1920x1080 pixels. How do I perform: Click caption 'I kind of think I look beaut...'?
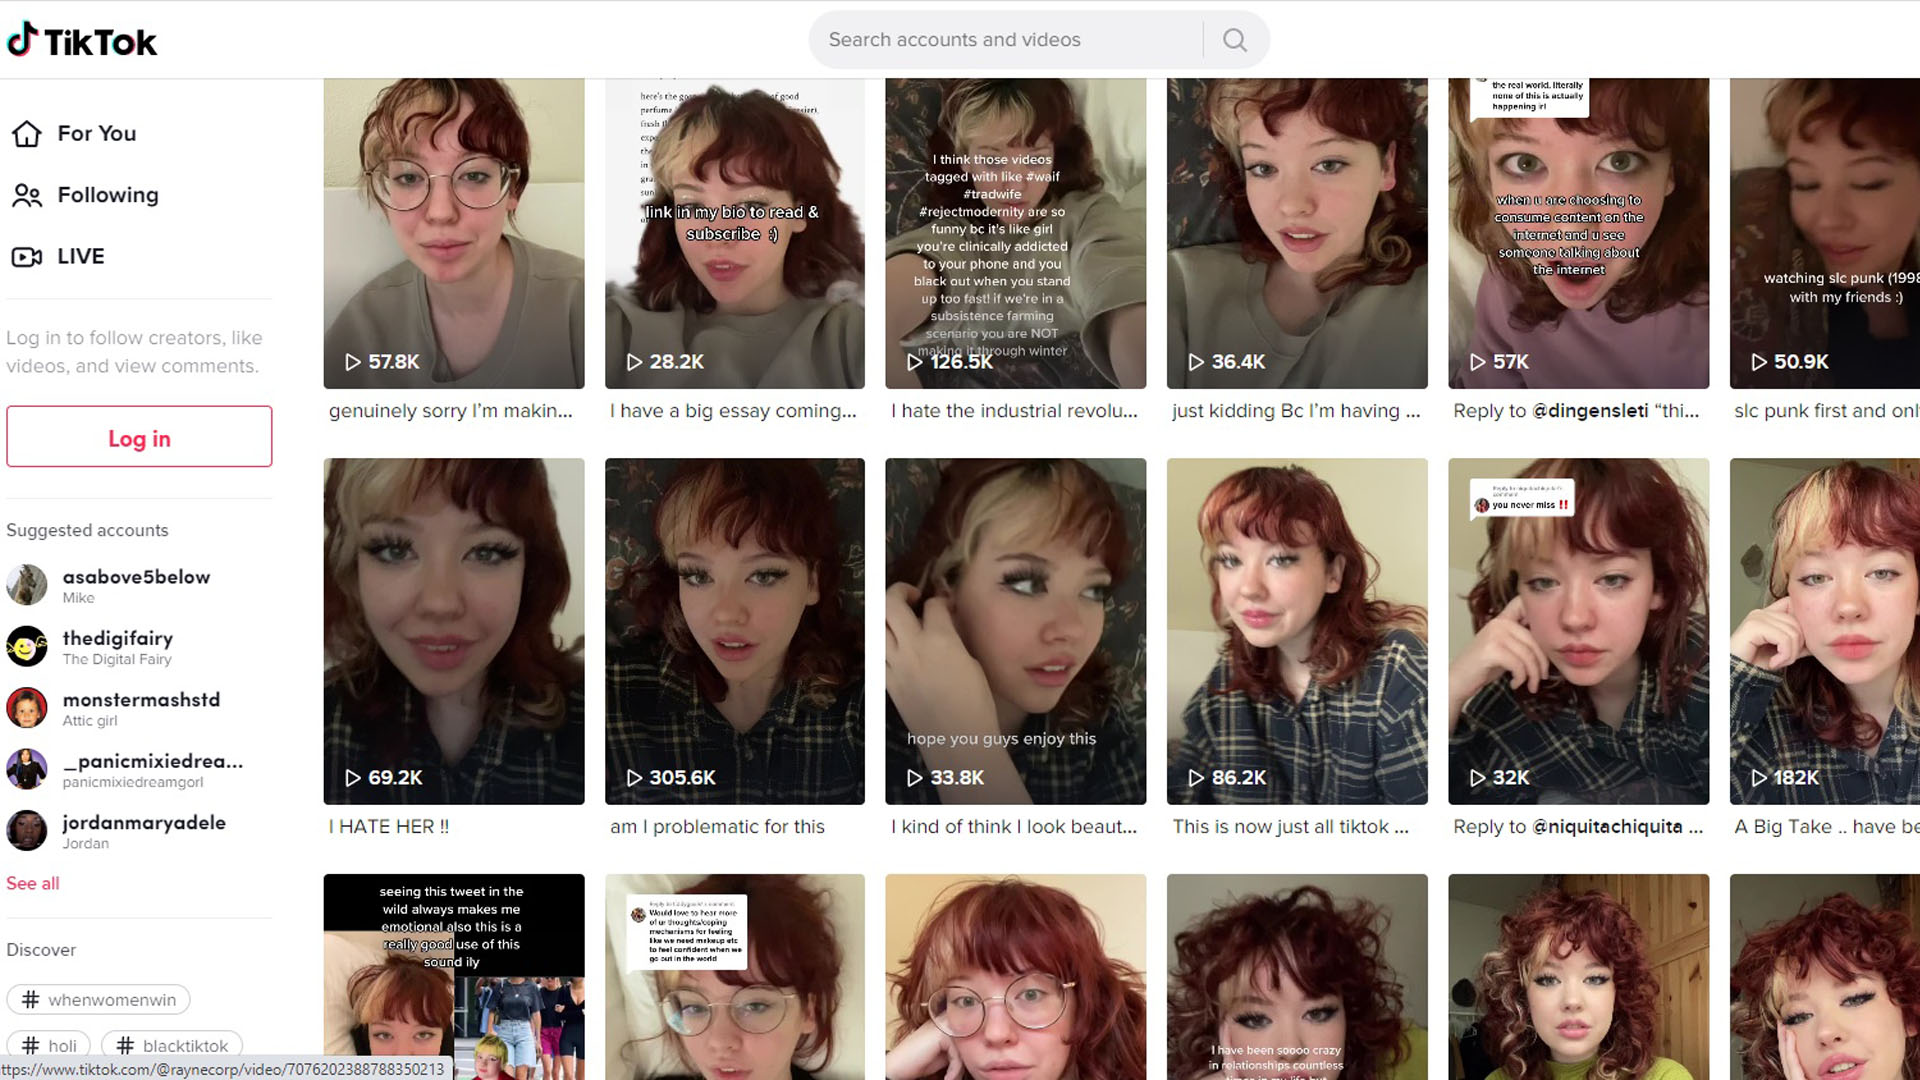[x=1014, y=827]
